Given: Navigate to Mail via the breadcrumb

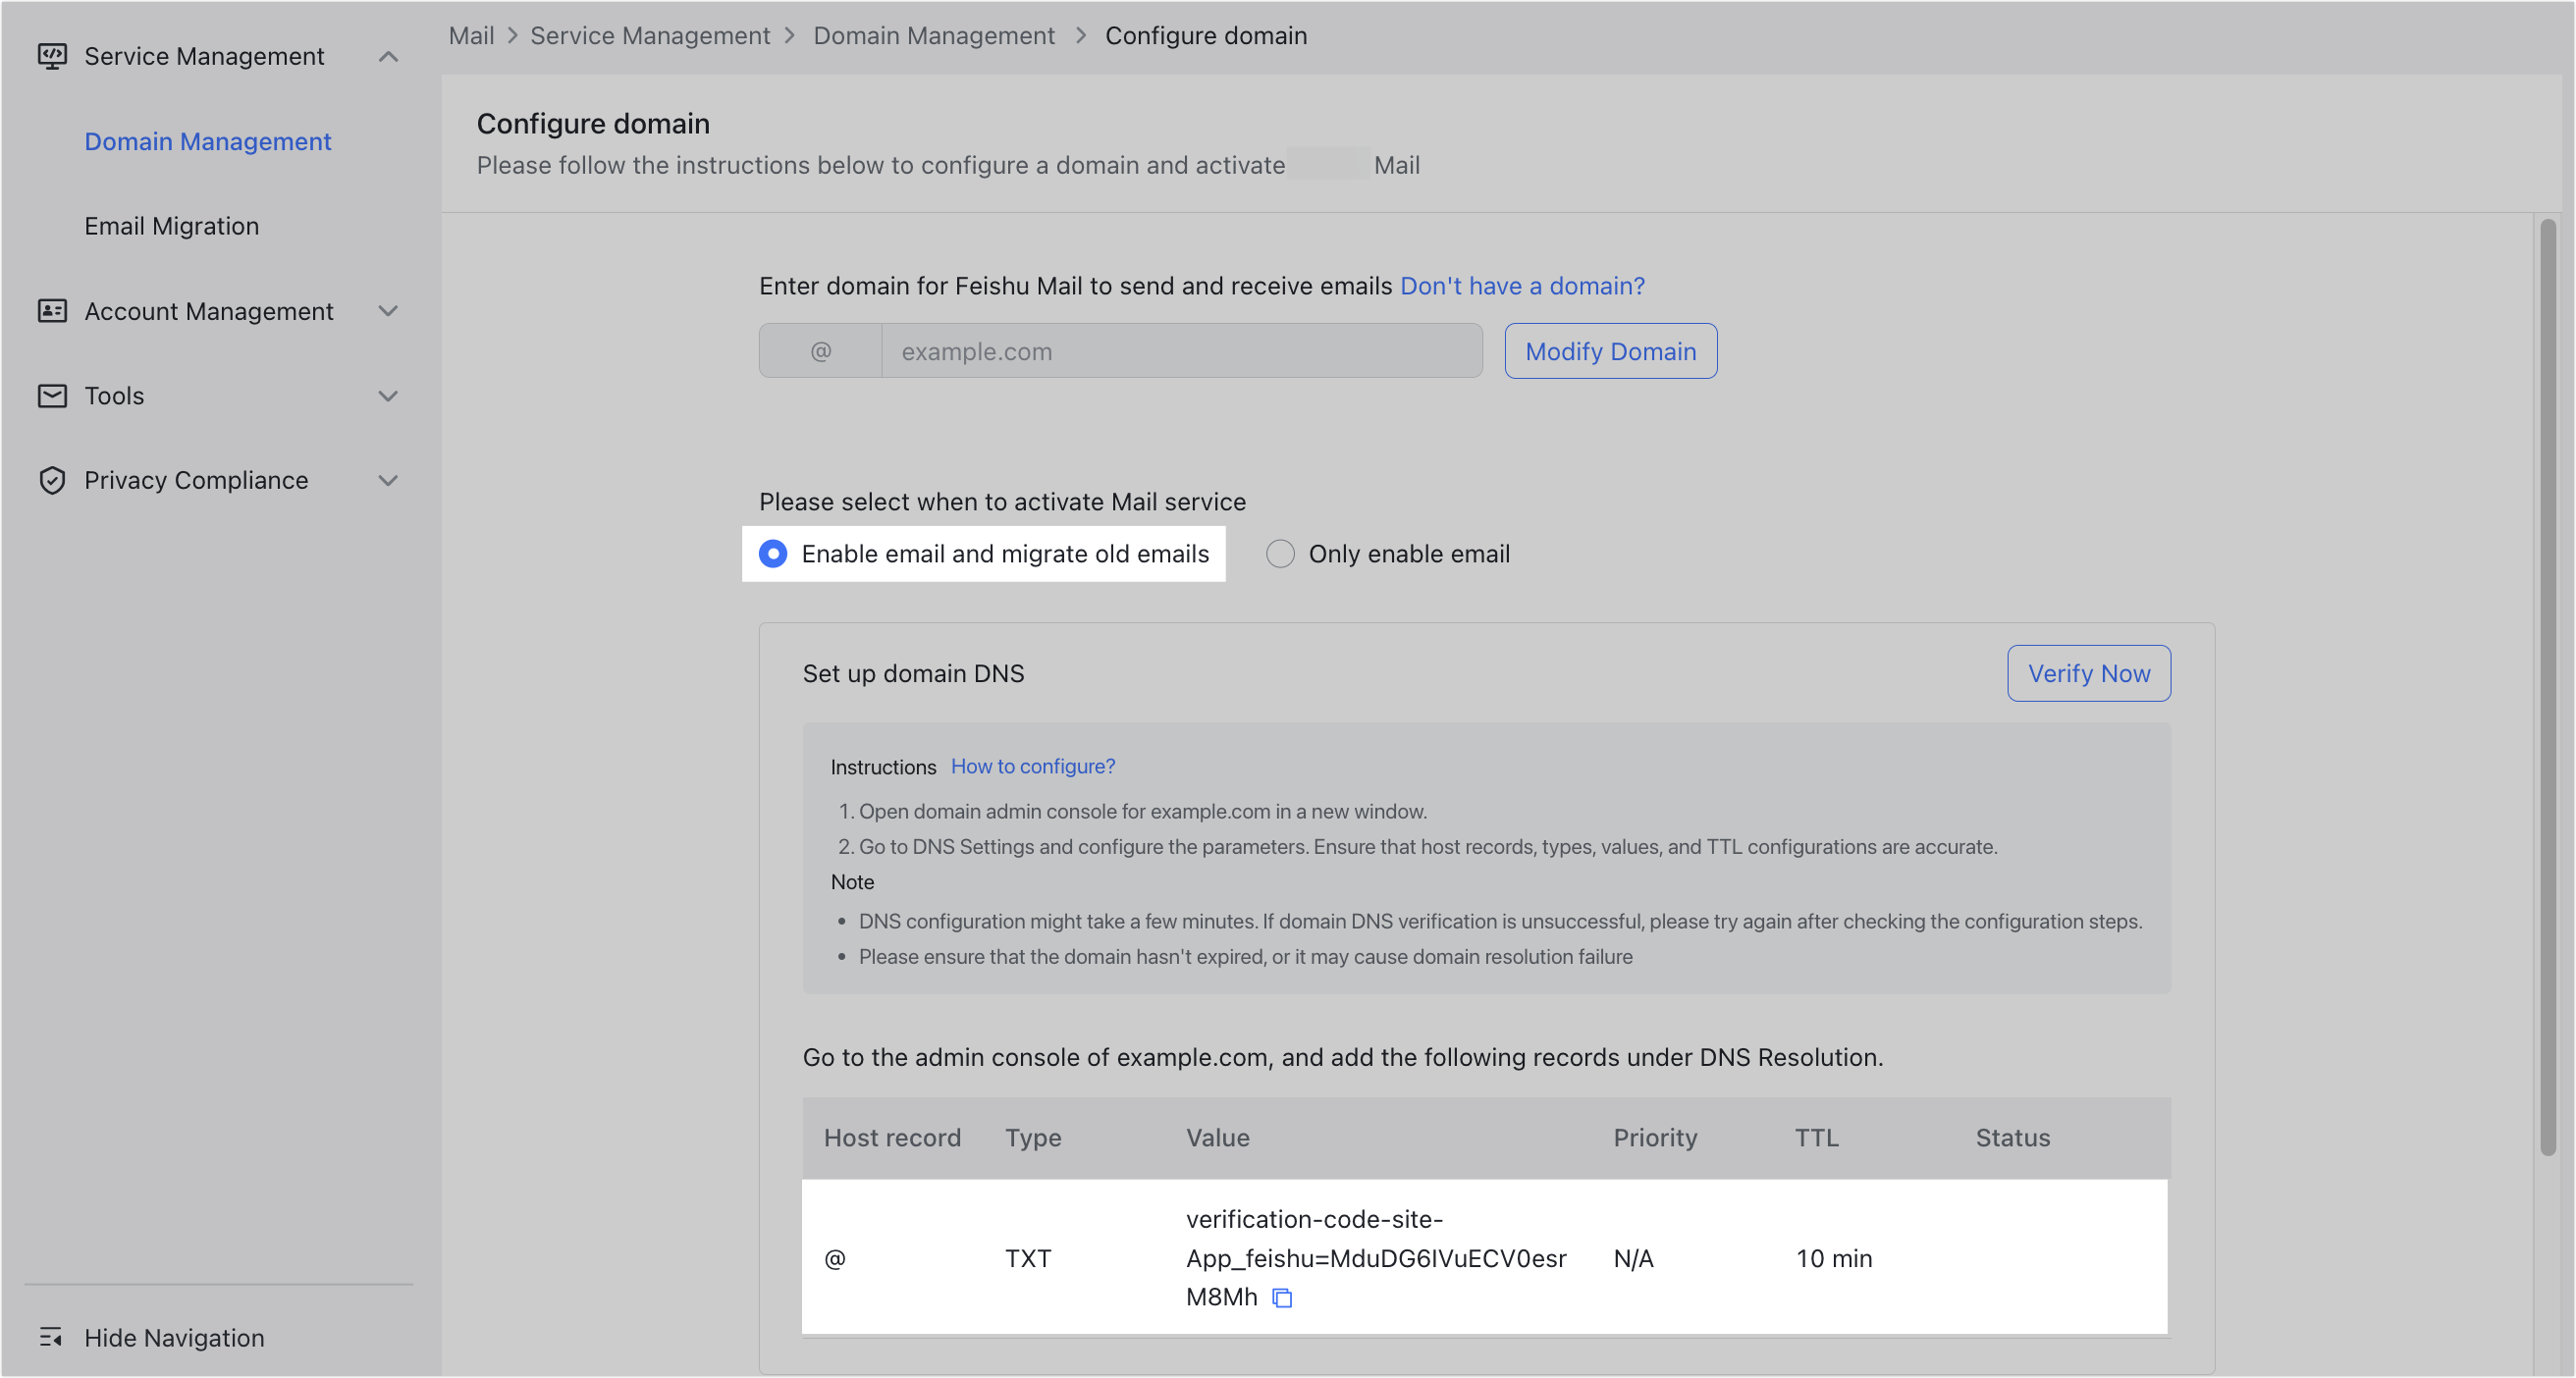Looking at the screenshot, I should (470, 35).
